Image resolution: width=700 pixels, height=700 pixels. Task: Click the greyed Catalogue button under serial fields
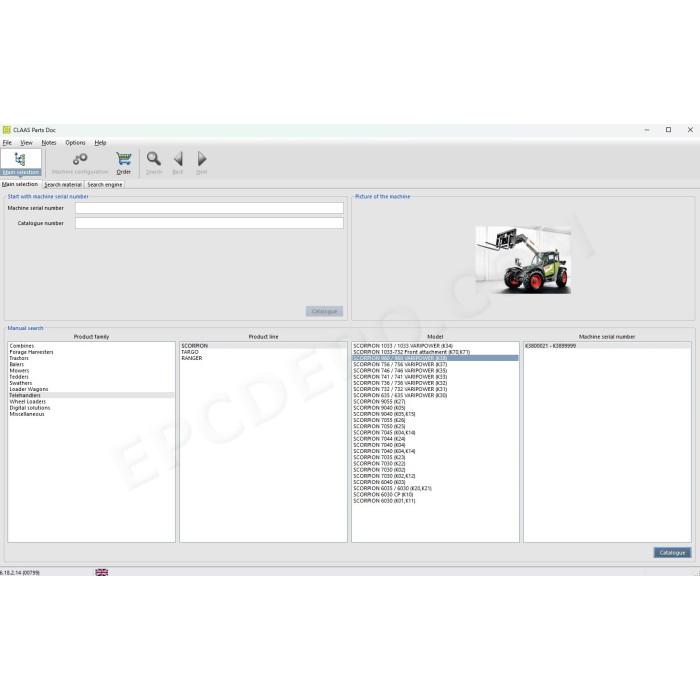pyautogui.click(x=325, y=311)
